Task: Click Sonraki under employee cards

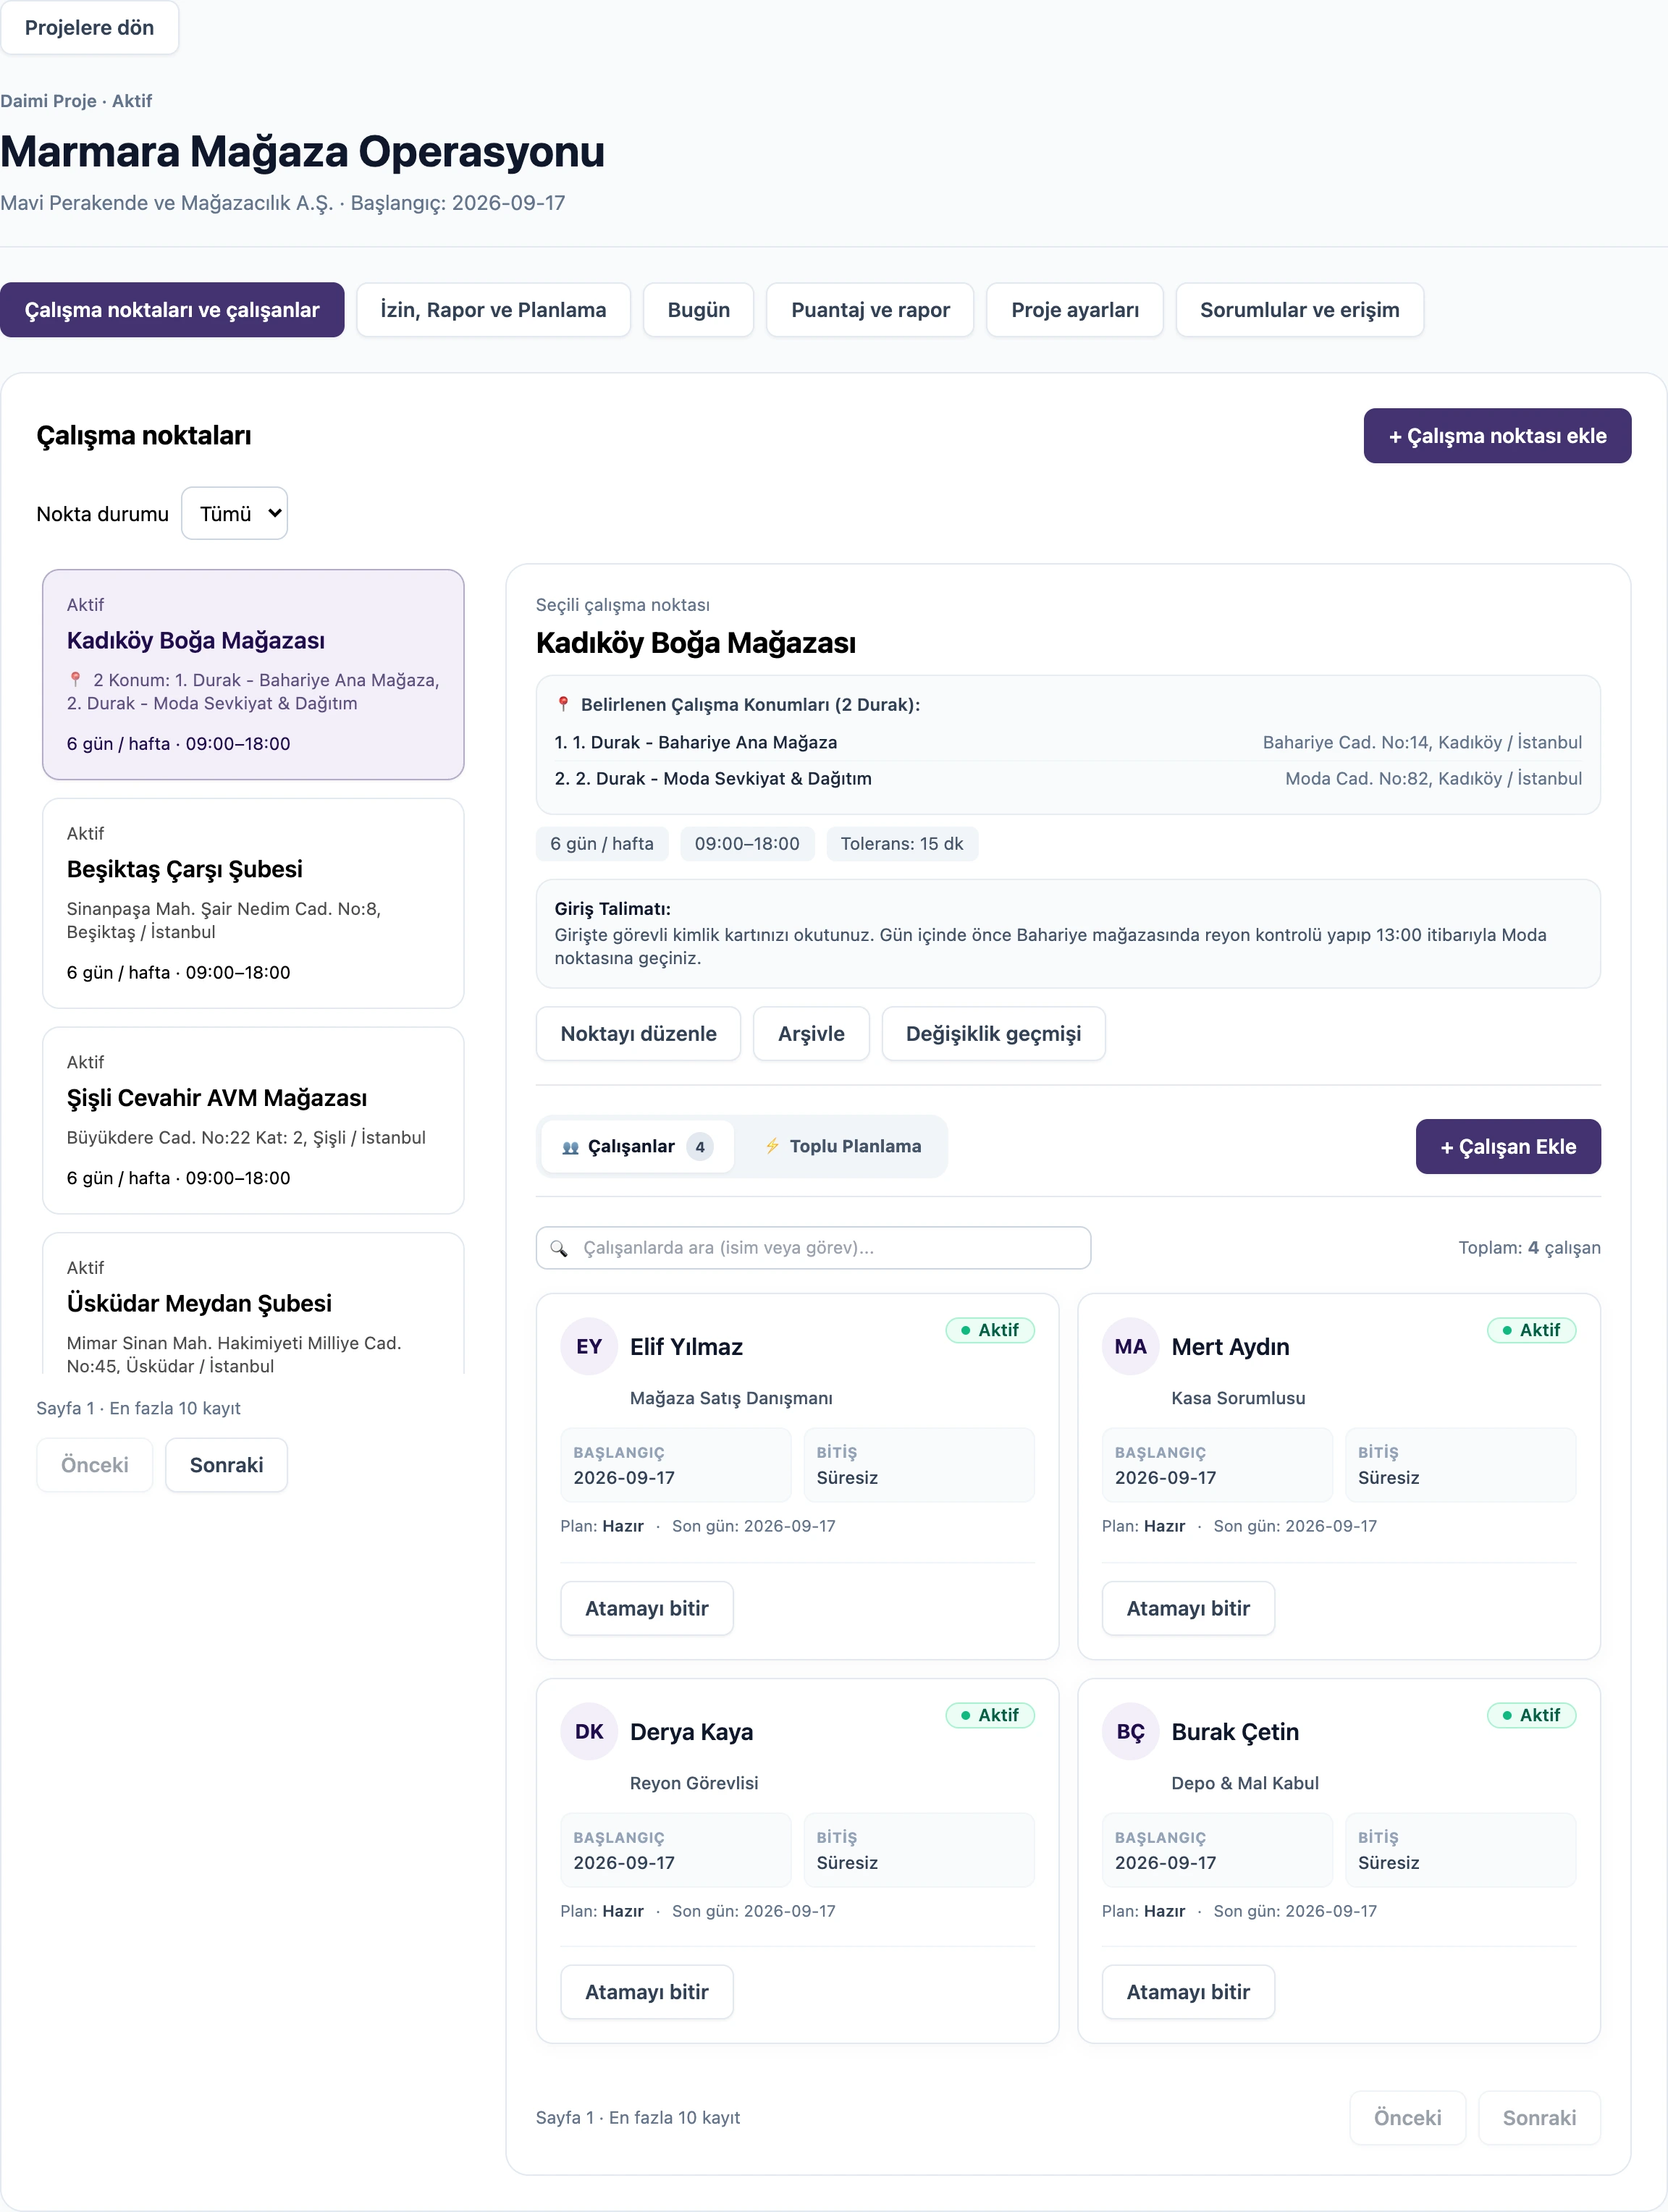Action: (1539, 2118)
